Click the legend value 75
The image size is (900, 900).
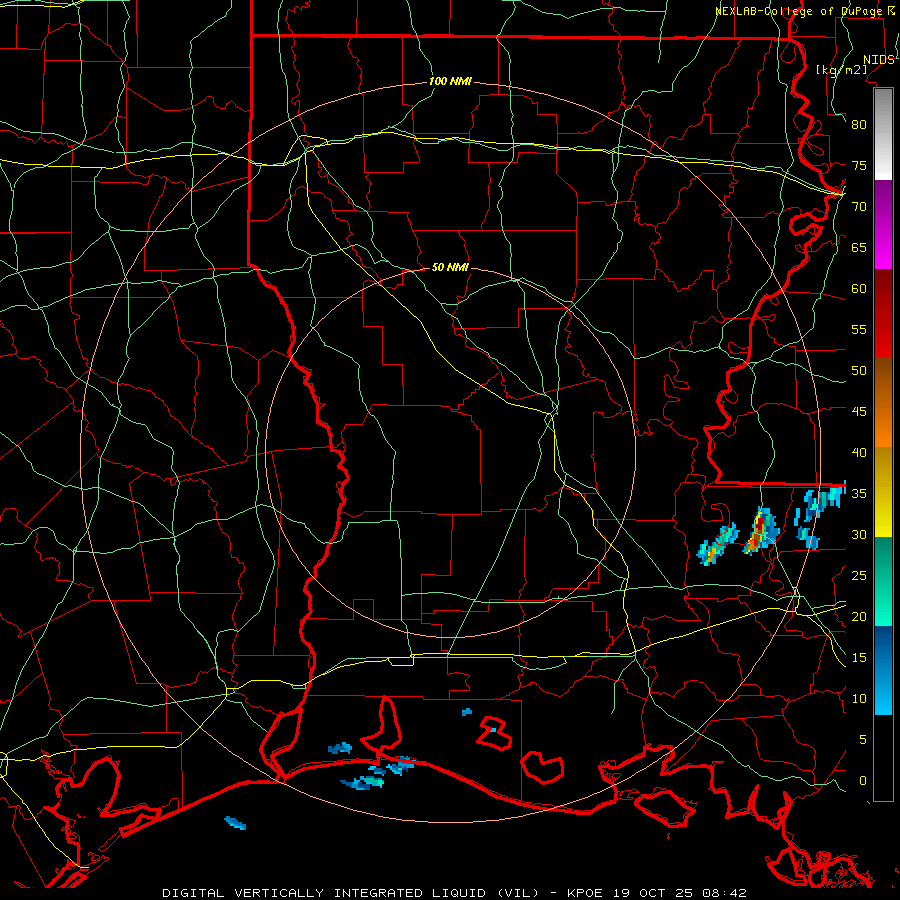pyautogui.click(x=859, y=166)
